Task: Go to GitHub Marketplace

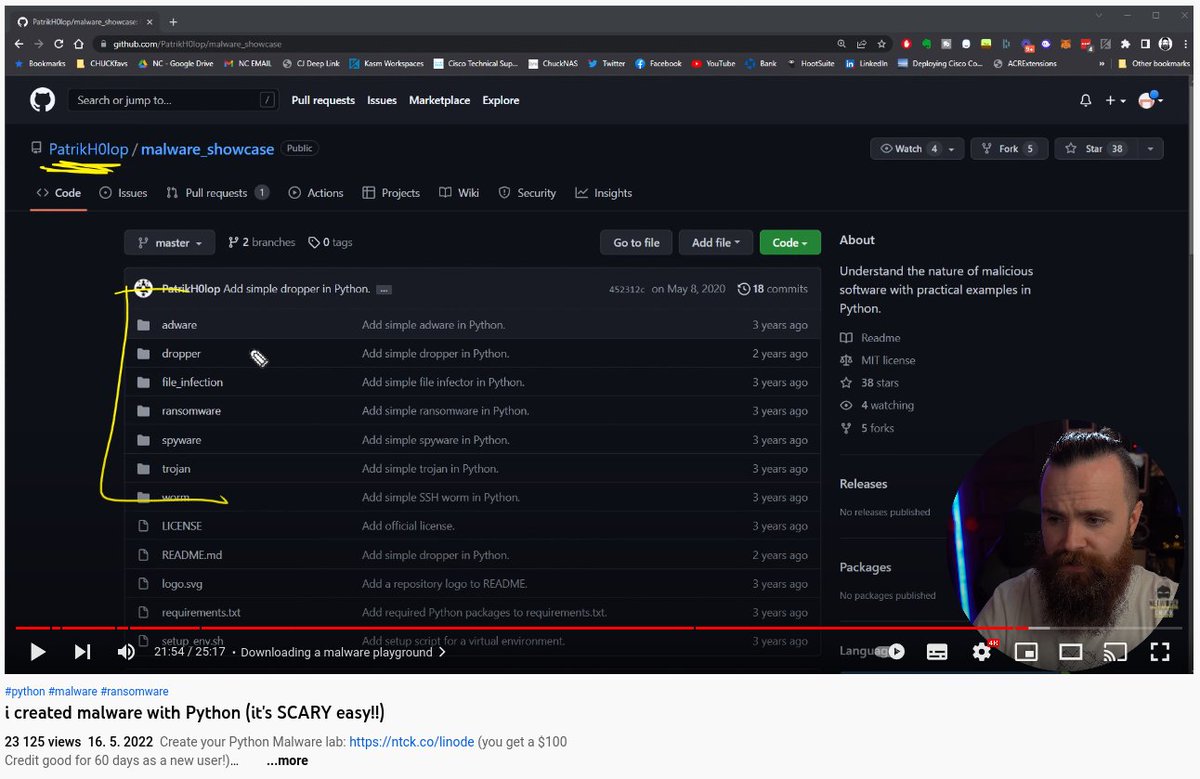Action: coord(439,100)
